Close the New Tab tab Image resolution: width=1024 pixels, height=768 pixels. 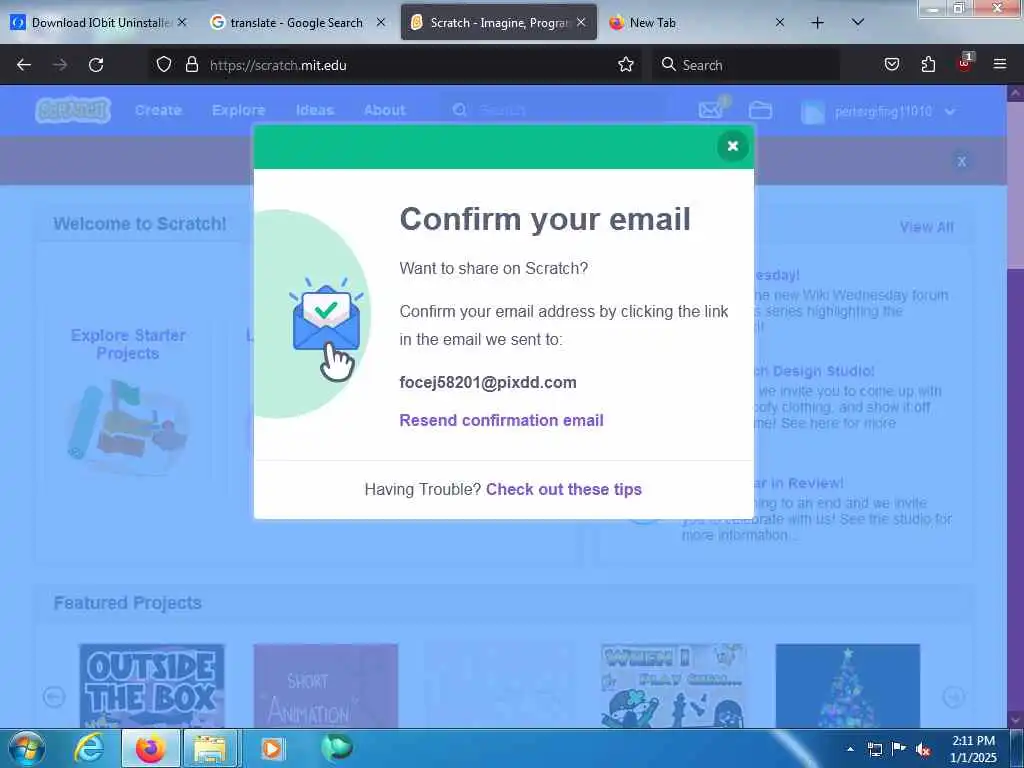click(x=780, y=22)
